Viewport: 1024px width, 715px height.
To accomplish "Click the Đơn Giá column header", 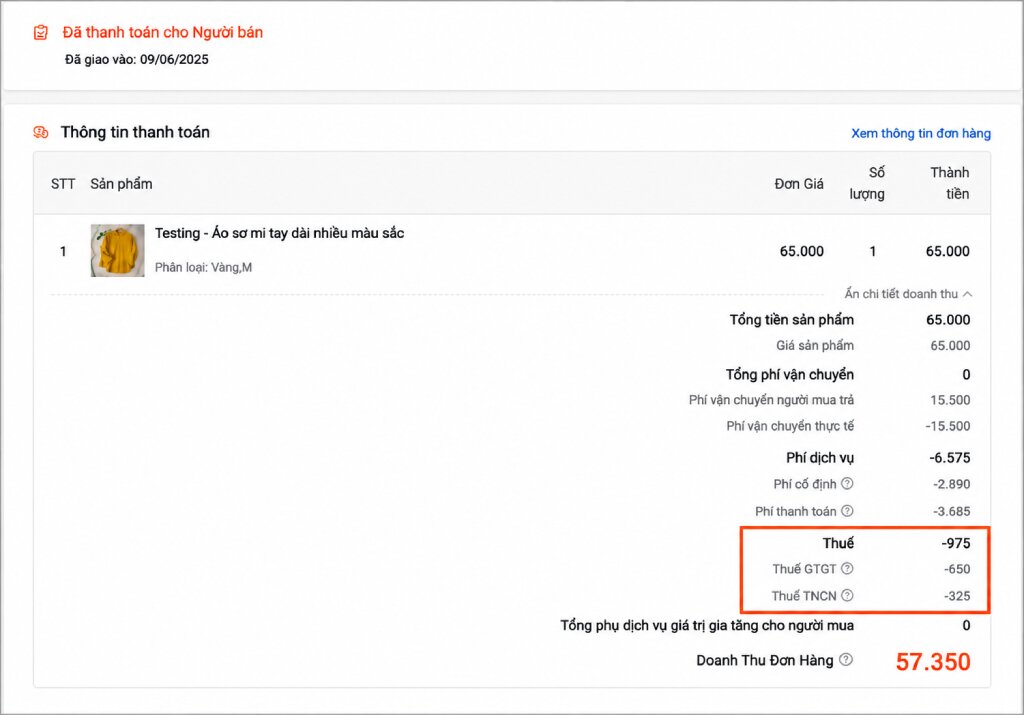I will pyautogui.click(x=799, y=184).
